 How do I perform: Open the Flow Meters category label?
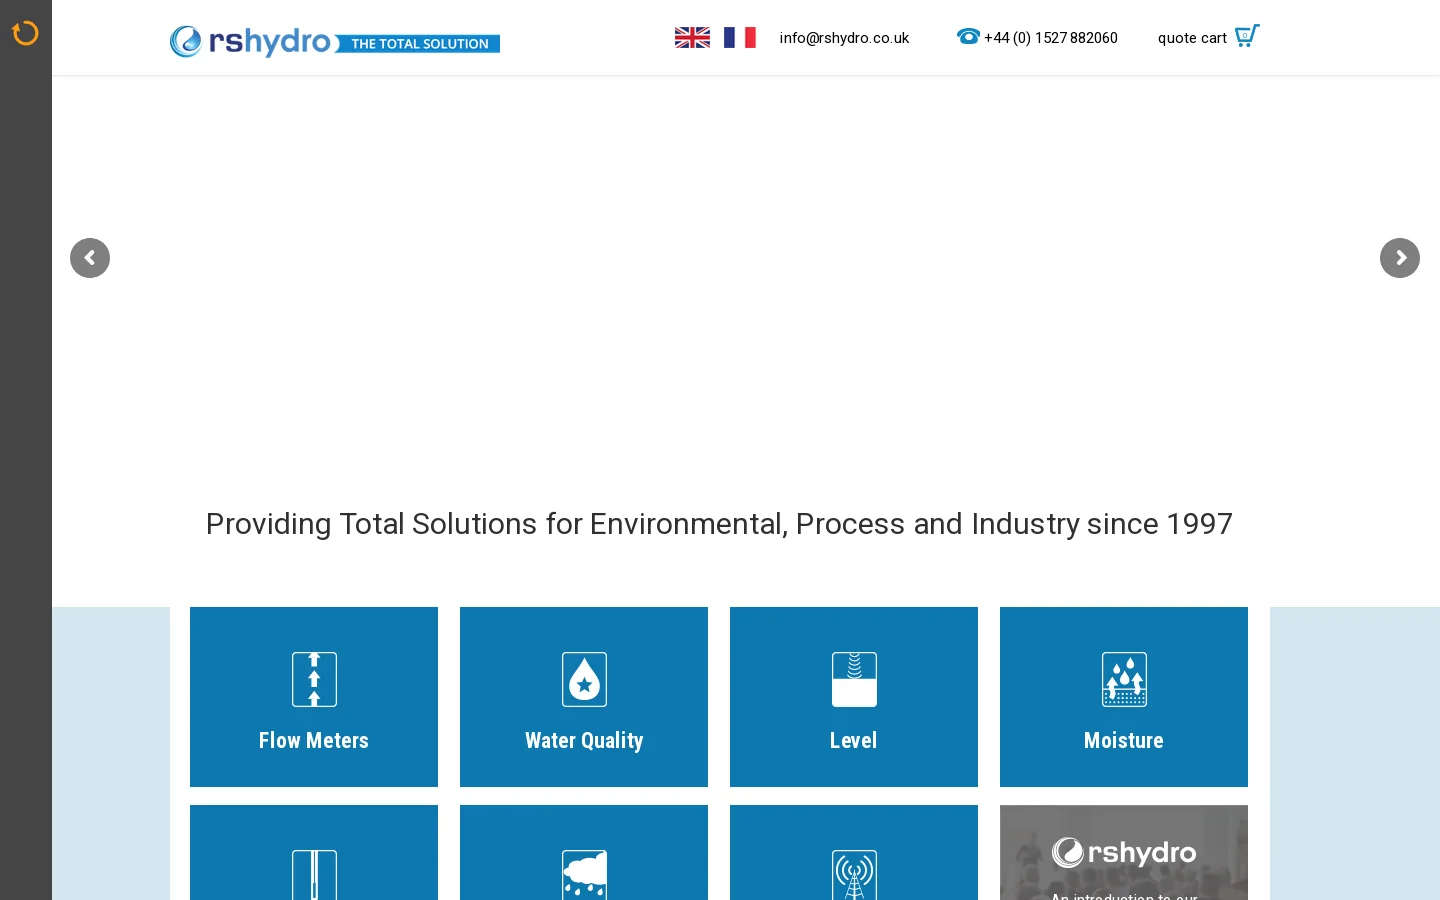tap(314, 740)
